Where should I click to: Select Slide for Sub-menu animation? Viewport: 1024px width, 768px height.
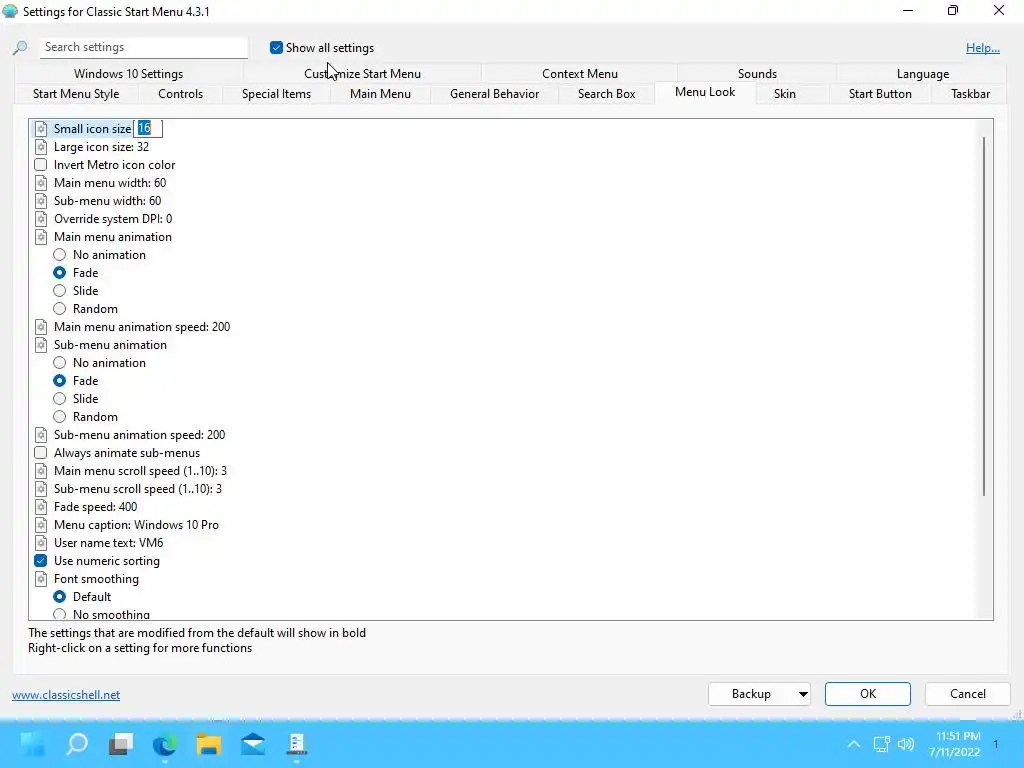tap(59, 399)
